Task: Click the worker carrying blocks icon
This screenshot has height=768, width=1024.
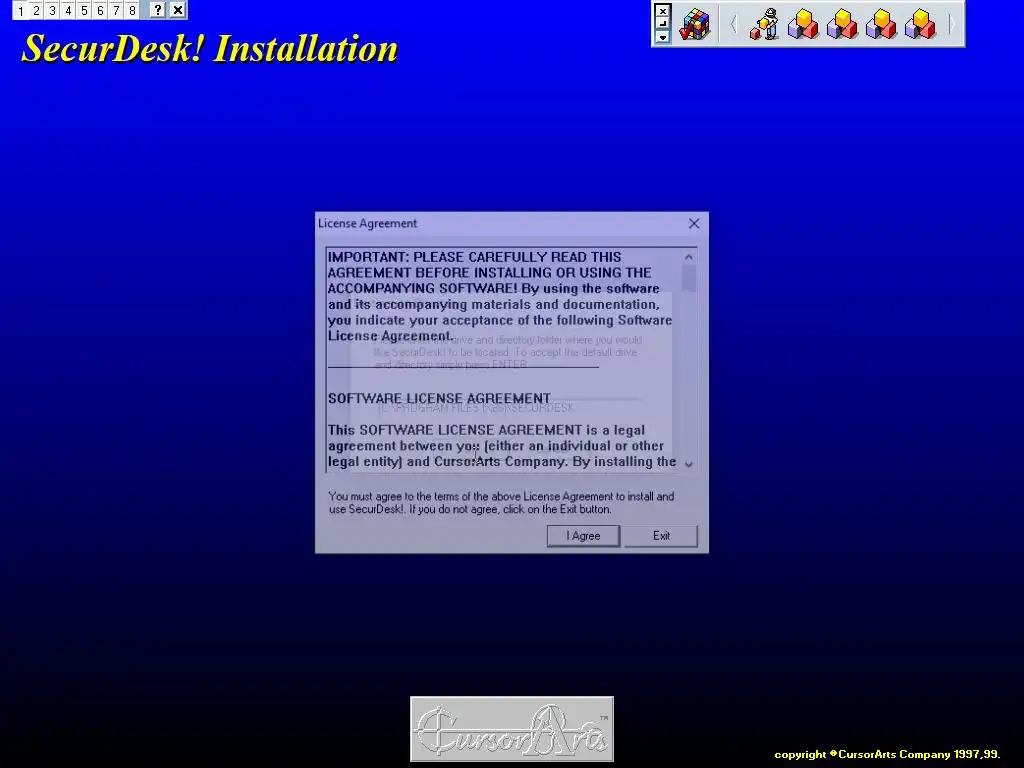Action: coord(764,24)
